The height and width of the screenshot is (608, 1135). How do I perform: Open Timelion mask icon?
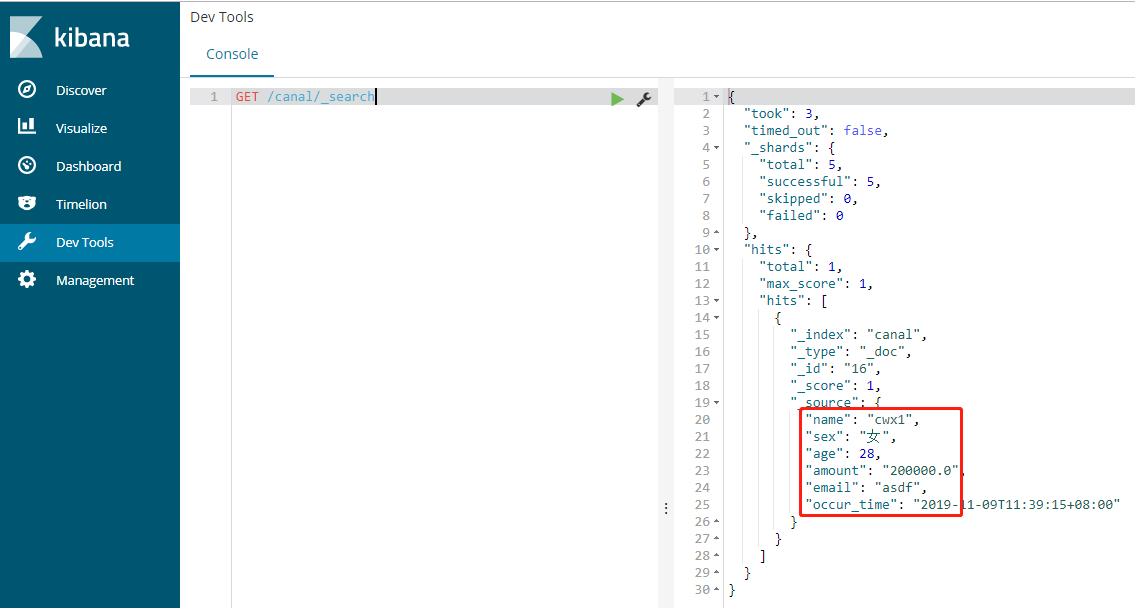(x=27, y=203)
